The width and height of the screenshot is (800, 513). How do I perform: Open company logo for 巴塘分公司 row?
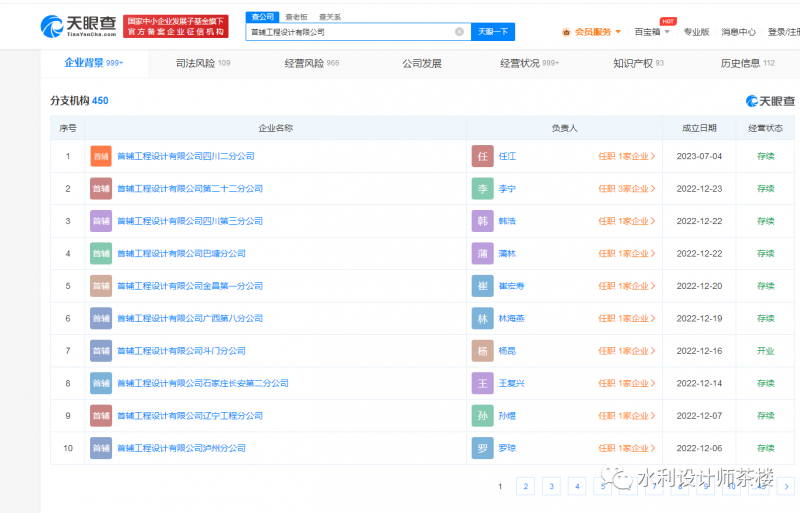(x=101, y=254)
